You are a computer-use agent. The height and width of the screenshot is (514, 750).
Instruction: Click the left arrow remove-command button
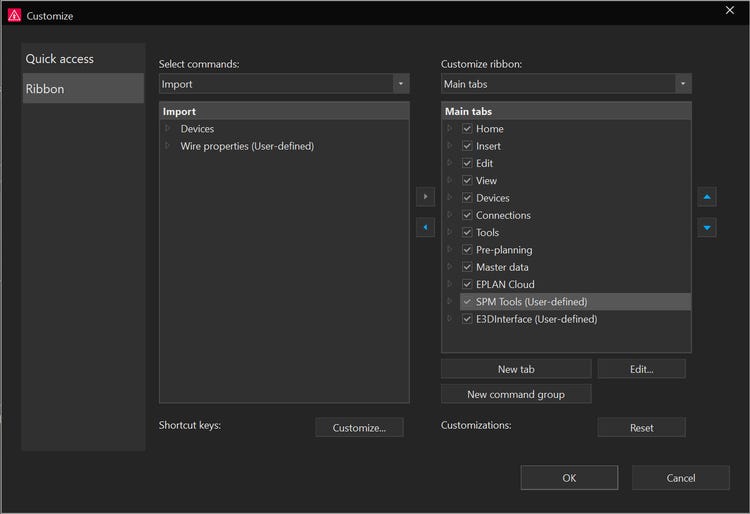pyautogui.click(x=425, y=228)
